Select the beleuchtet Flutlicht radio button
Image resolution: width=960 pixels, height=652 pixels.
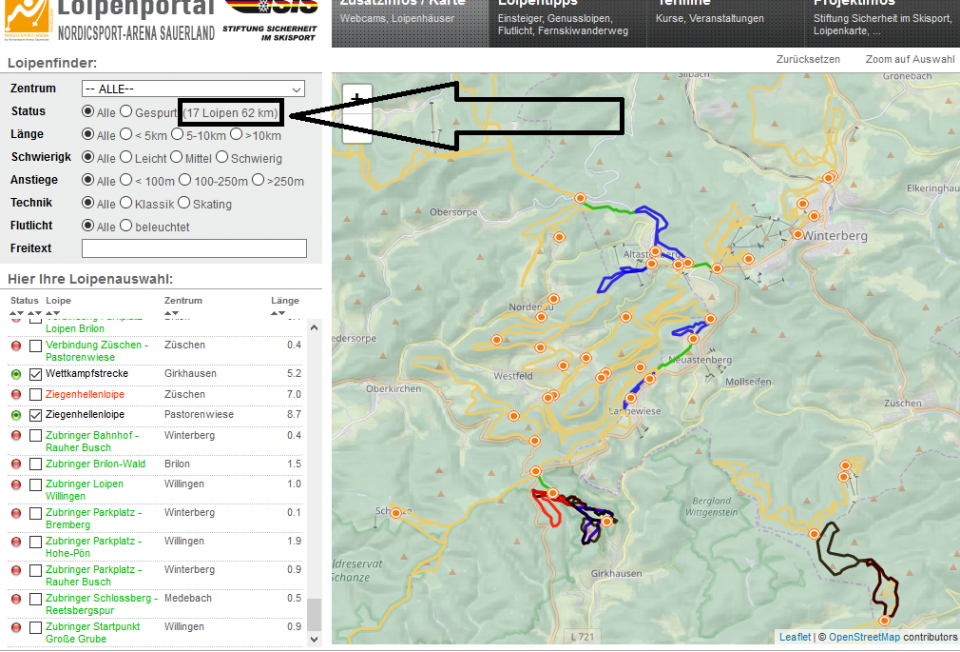point(126,226)
